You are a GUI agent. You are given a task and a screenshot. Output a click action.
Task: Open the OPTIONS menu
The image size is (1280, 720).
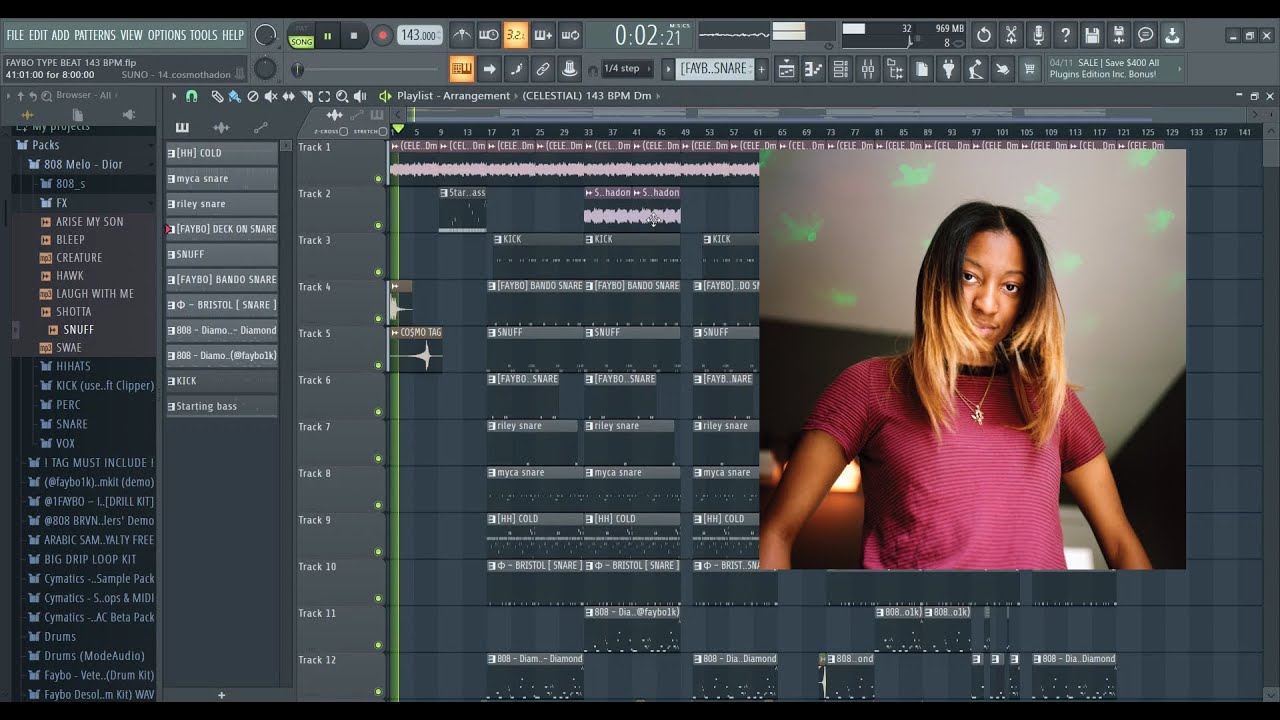click(167, 35)
